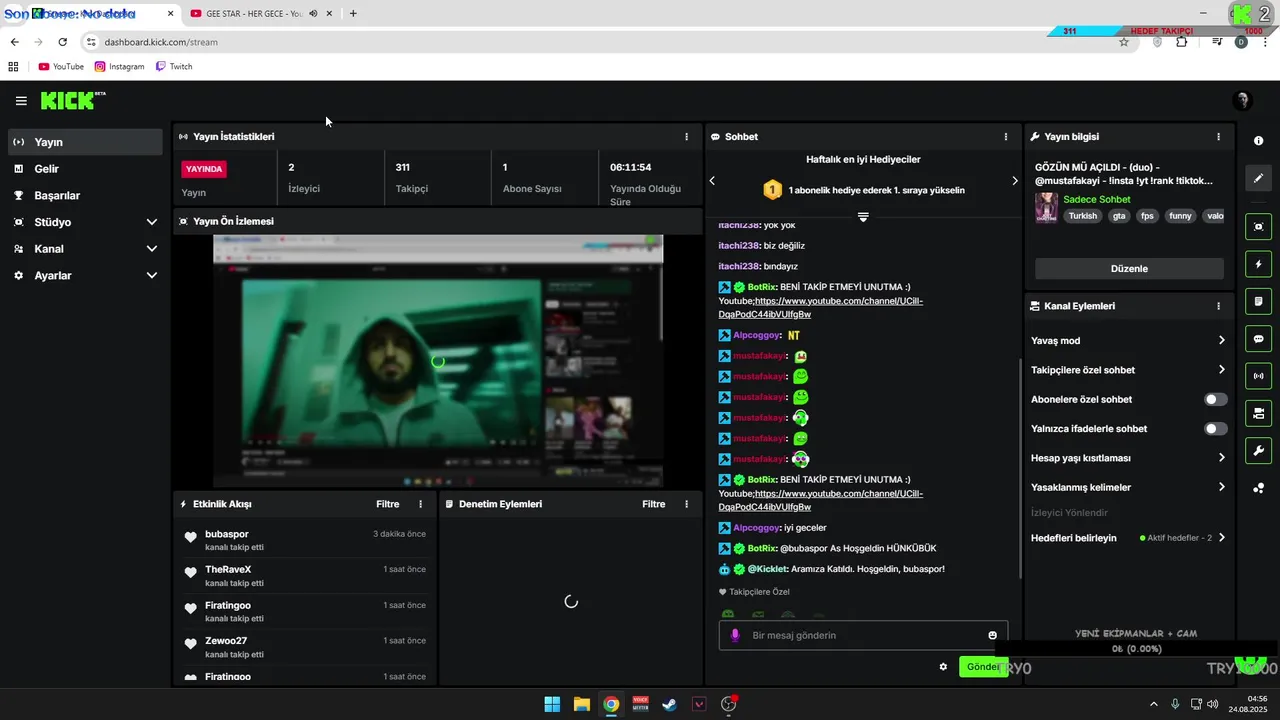Click the Sadece Sohbet category link
1280x720 pixels.
coord(1097,200)
